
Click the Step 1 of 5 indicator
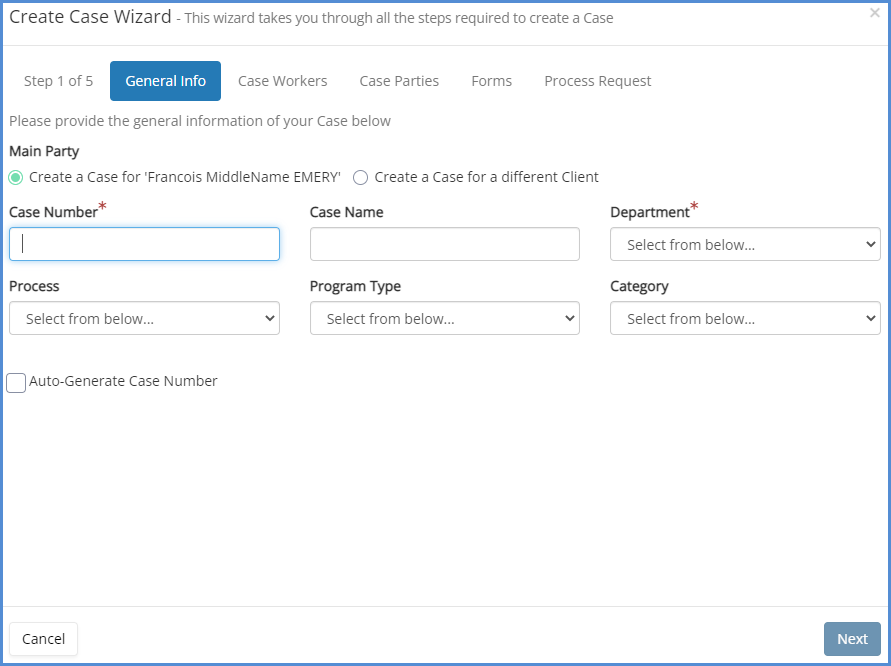click(58, 81)
